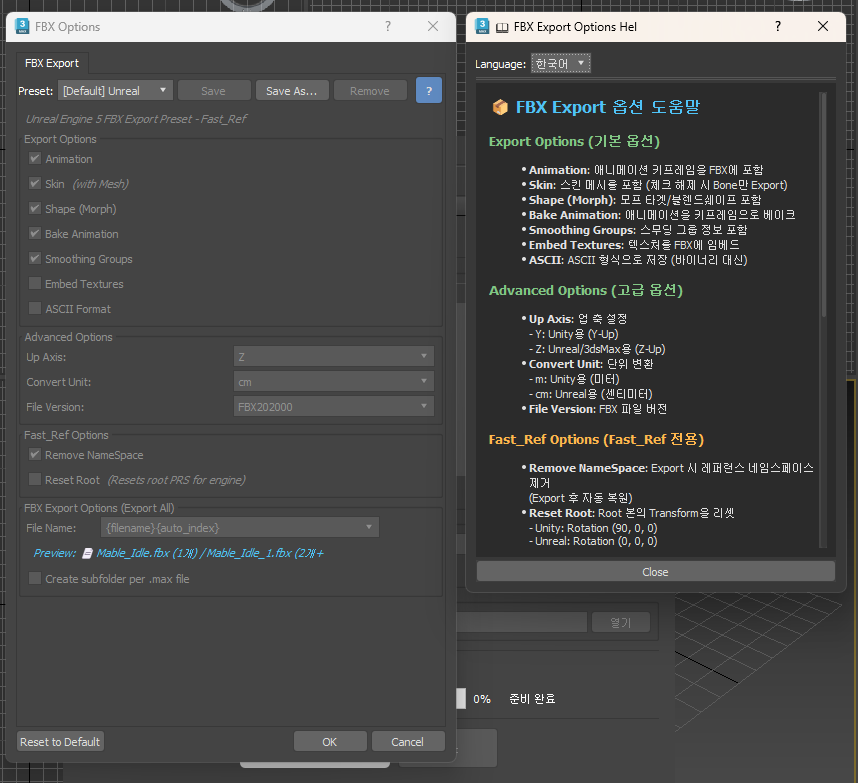Click the Save As... button
The width and height of the screenshot is (858, 783).
[x=292, y=91]
